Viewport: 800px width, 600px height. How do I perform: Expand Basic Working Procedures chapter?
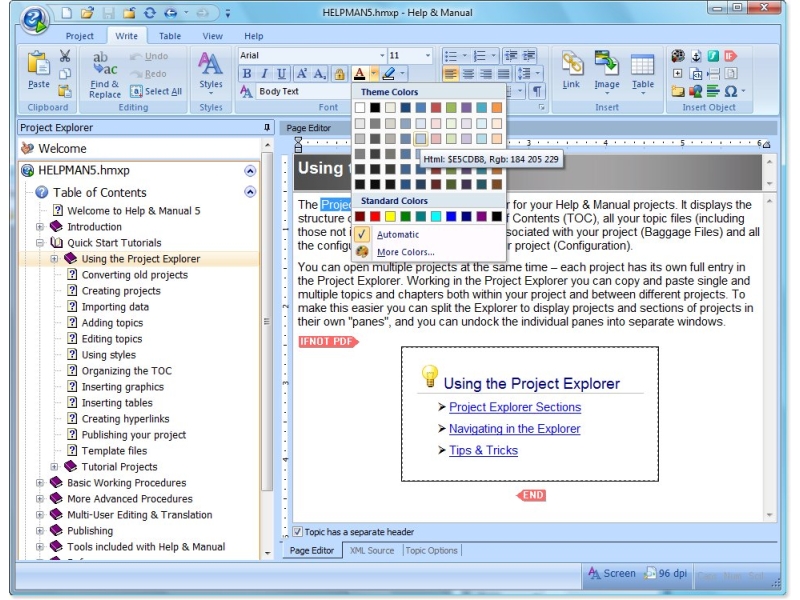click(x=40, y=483)
